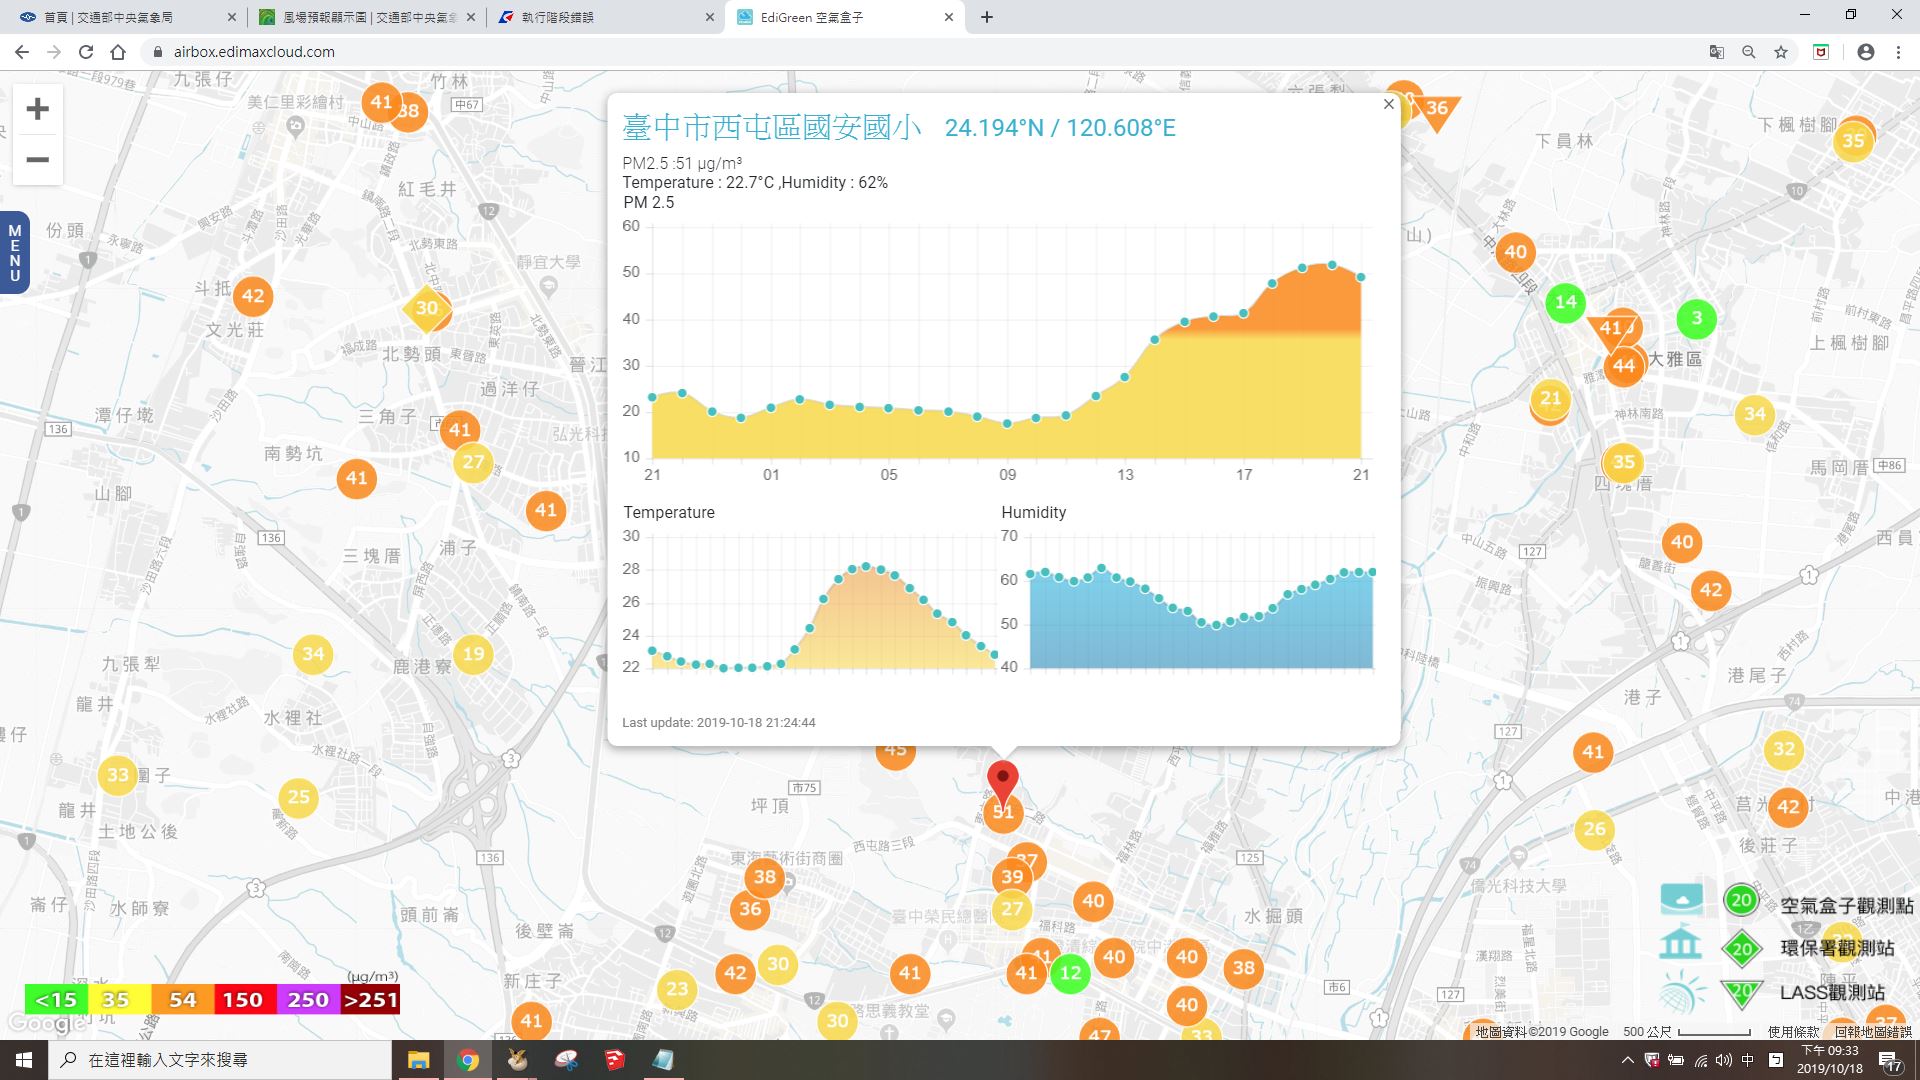Select green station marker showing 12
Screen dimensions: 1920x1080
pos(1070,973)
